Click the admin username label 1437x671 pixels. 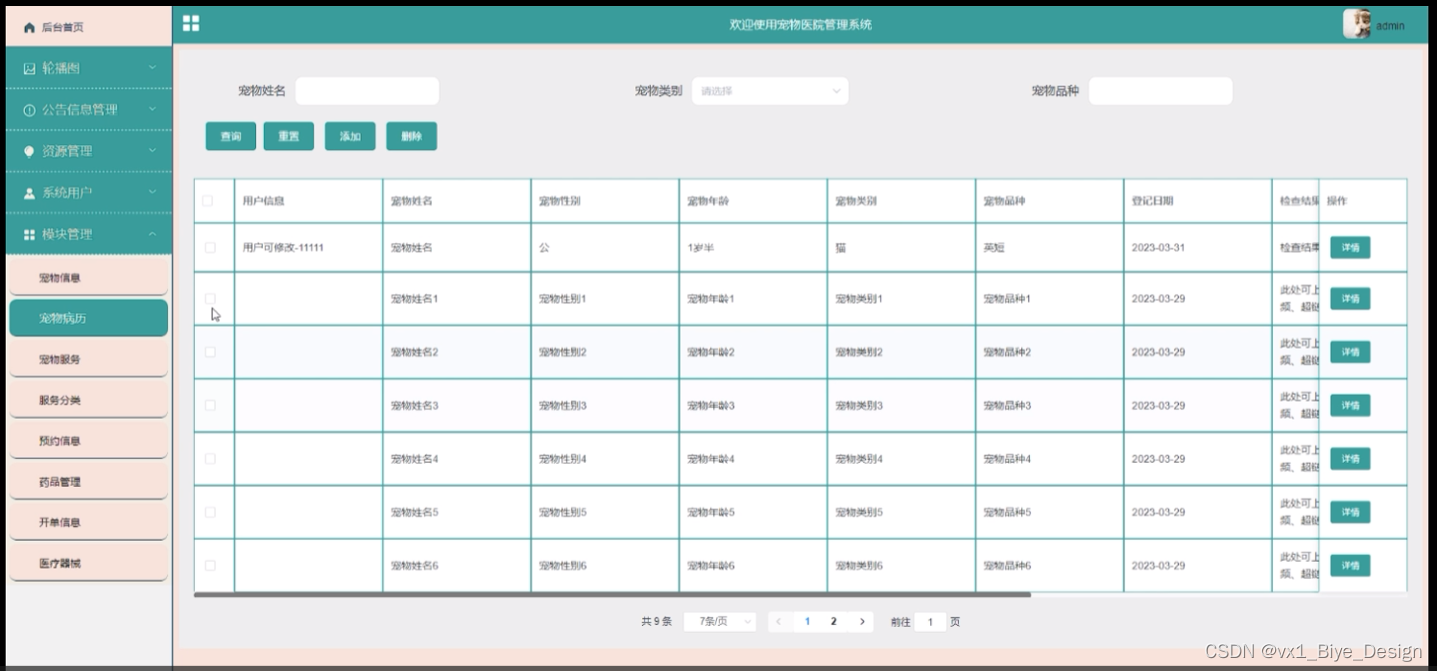1390,26
